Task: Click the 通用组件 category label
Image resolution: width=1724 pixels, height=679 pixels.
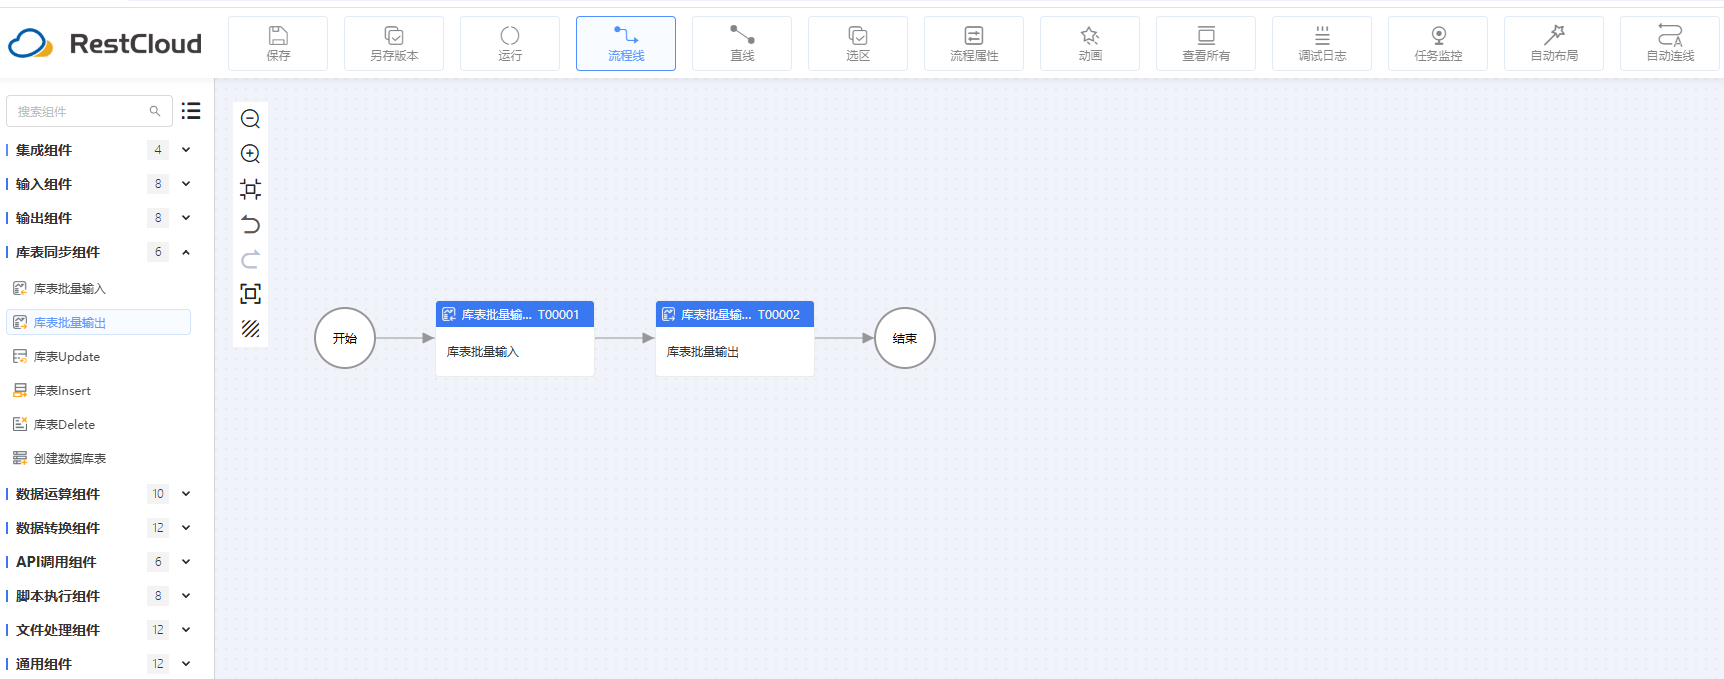Action: point(44,664)
